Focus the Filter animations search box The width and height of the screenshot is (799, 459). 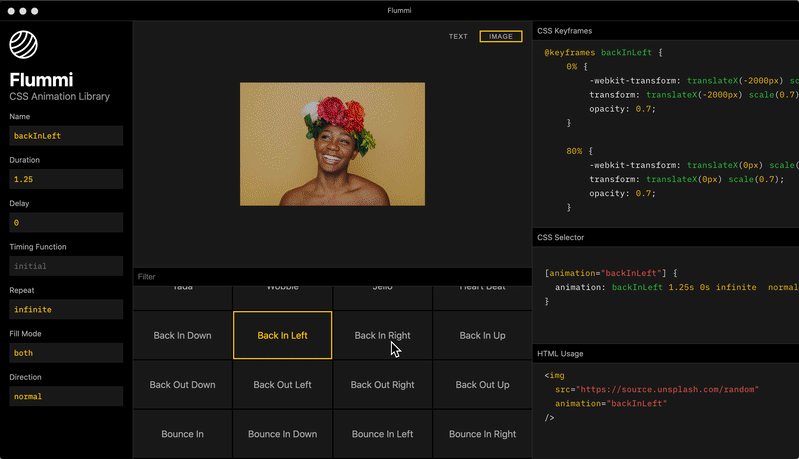(x=333, y=277)
